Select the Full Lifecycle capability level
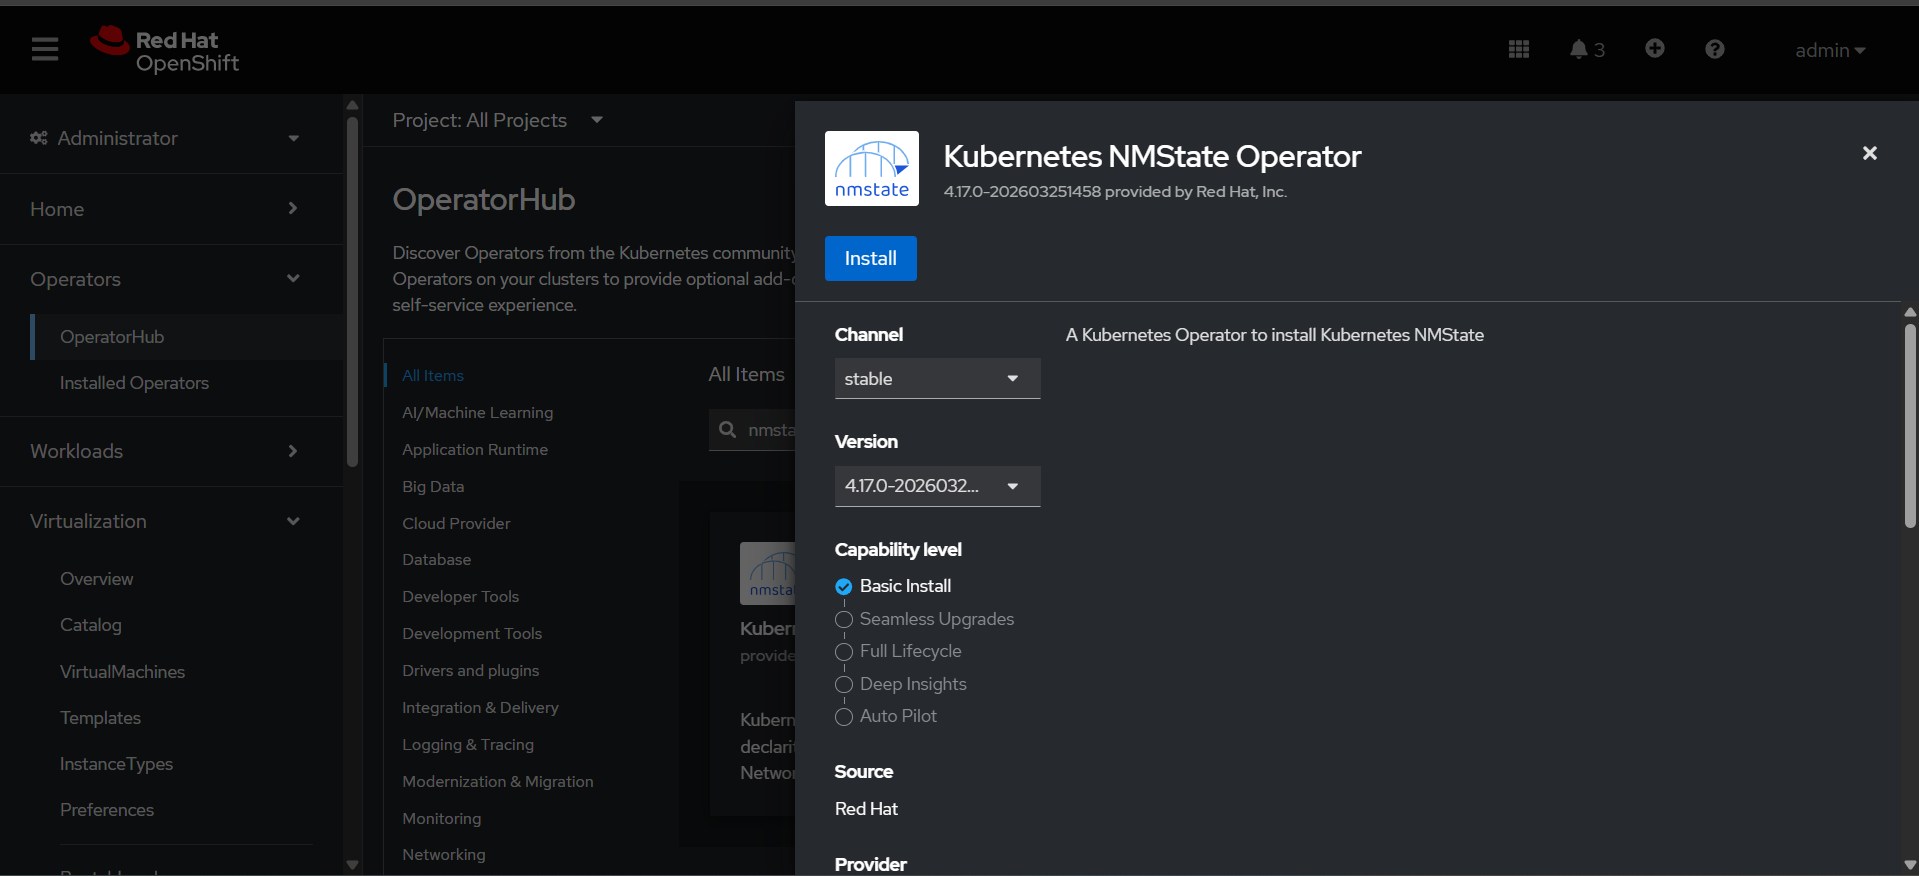The width and height of the screenshot is (1919, 876). 844,652
